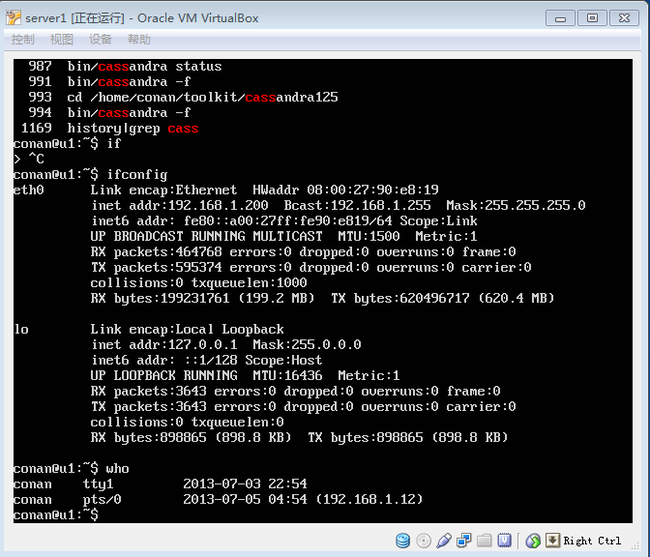Open the USB devices status icon
The height and width of the screenshot is (557, 650).
click(444, 540)
